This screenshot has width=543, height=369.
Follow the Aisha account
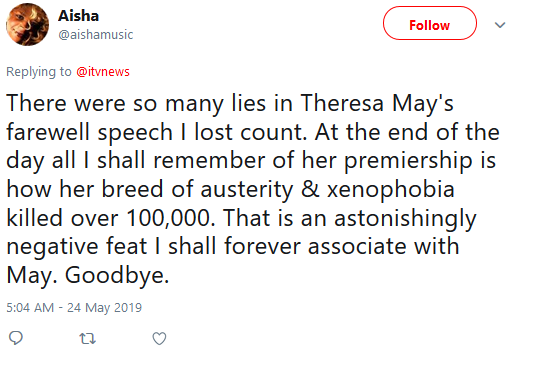point(429,24)
